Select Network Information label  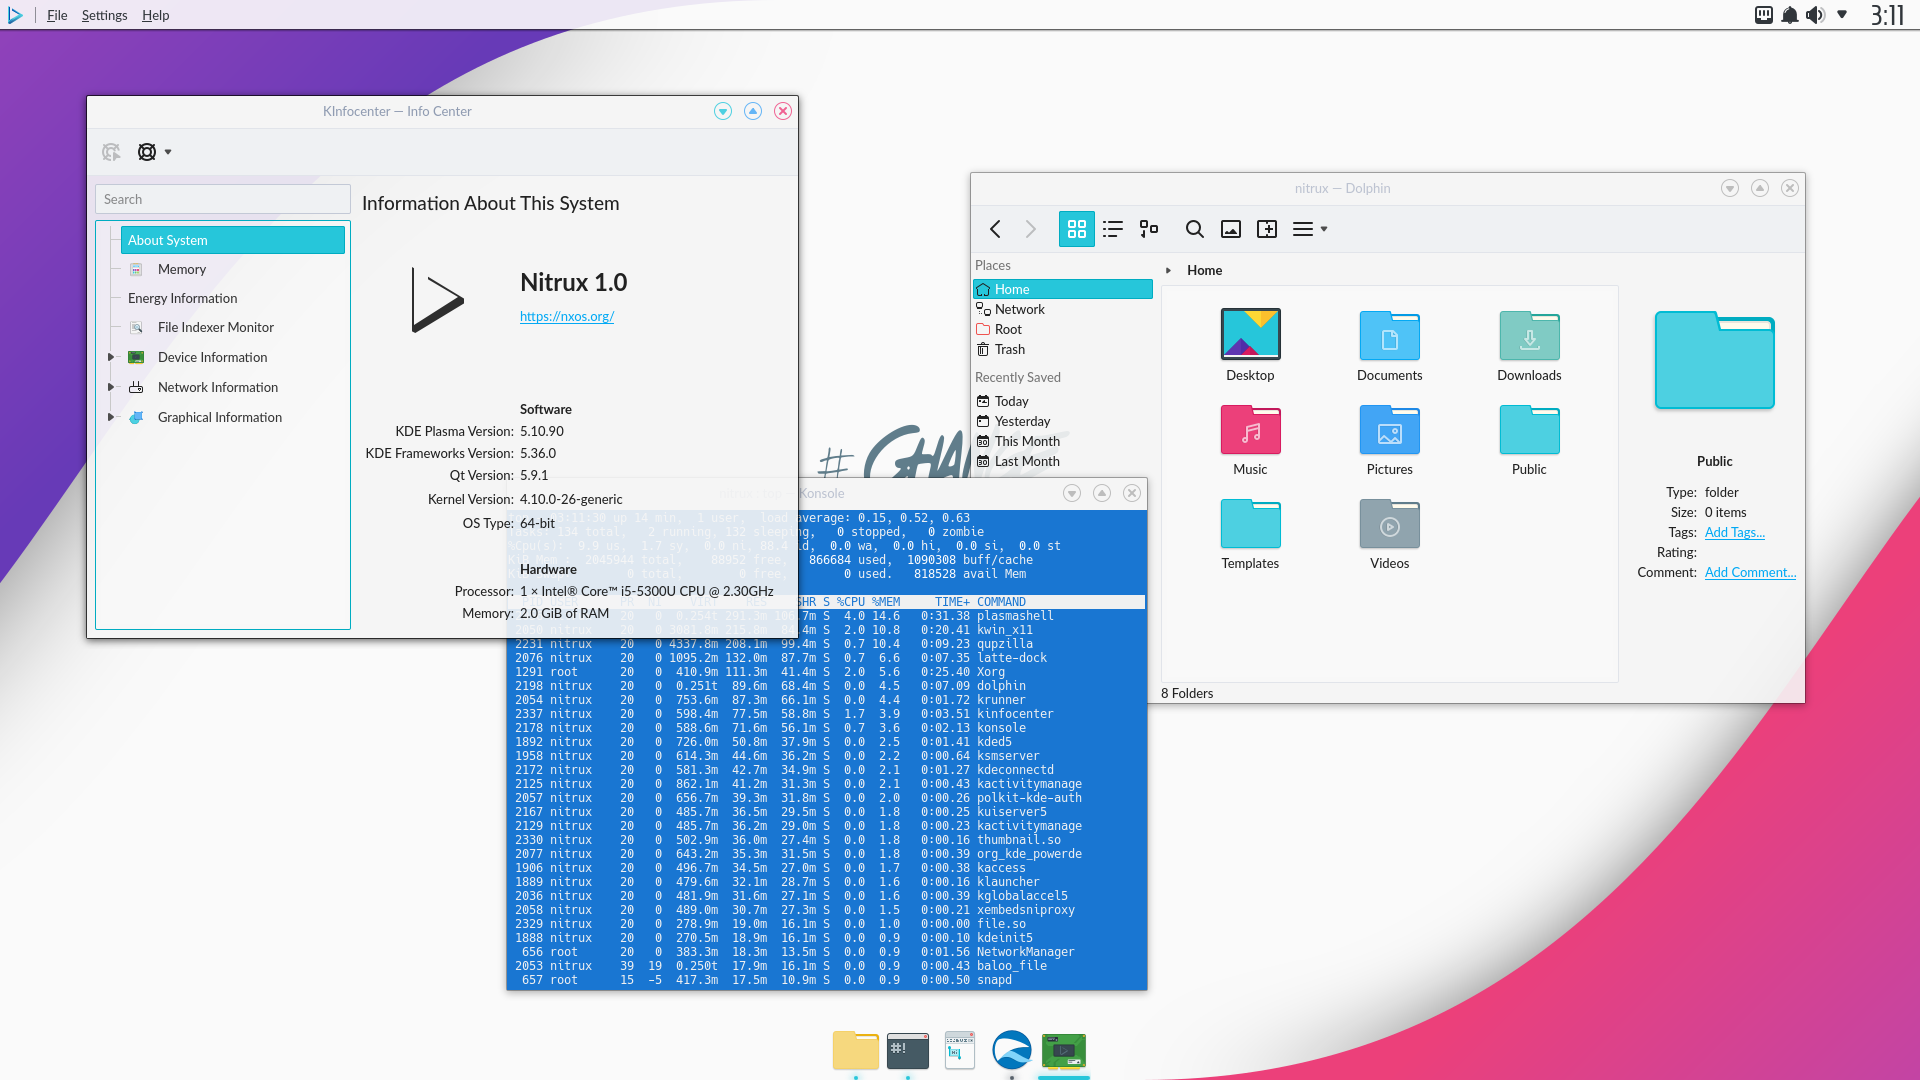click(x=217, y=387)
